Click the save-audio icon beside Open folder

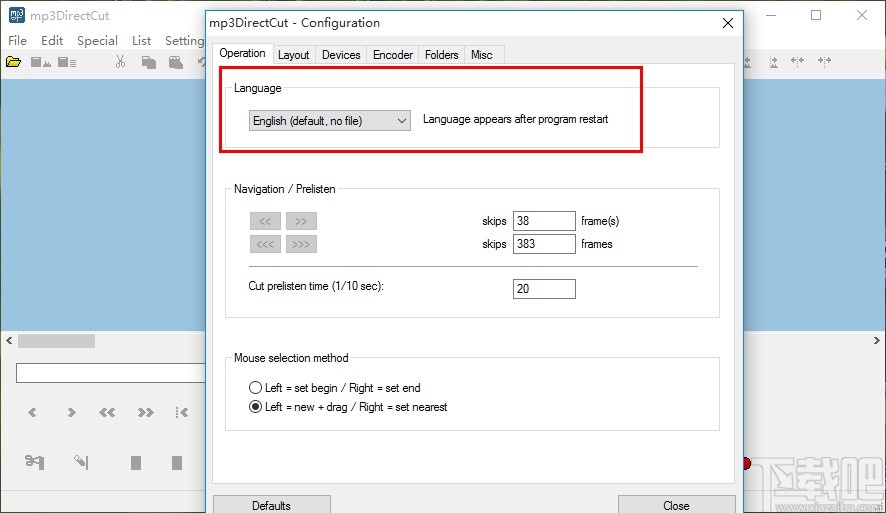pyautogui.click(x=40, y=62)
